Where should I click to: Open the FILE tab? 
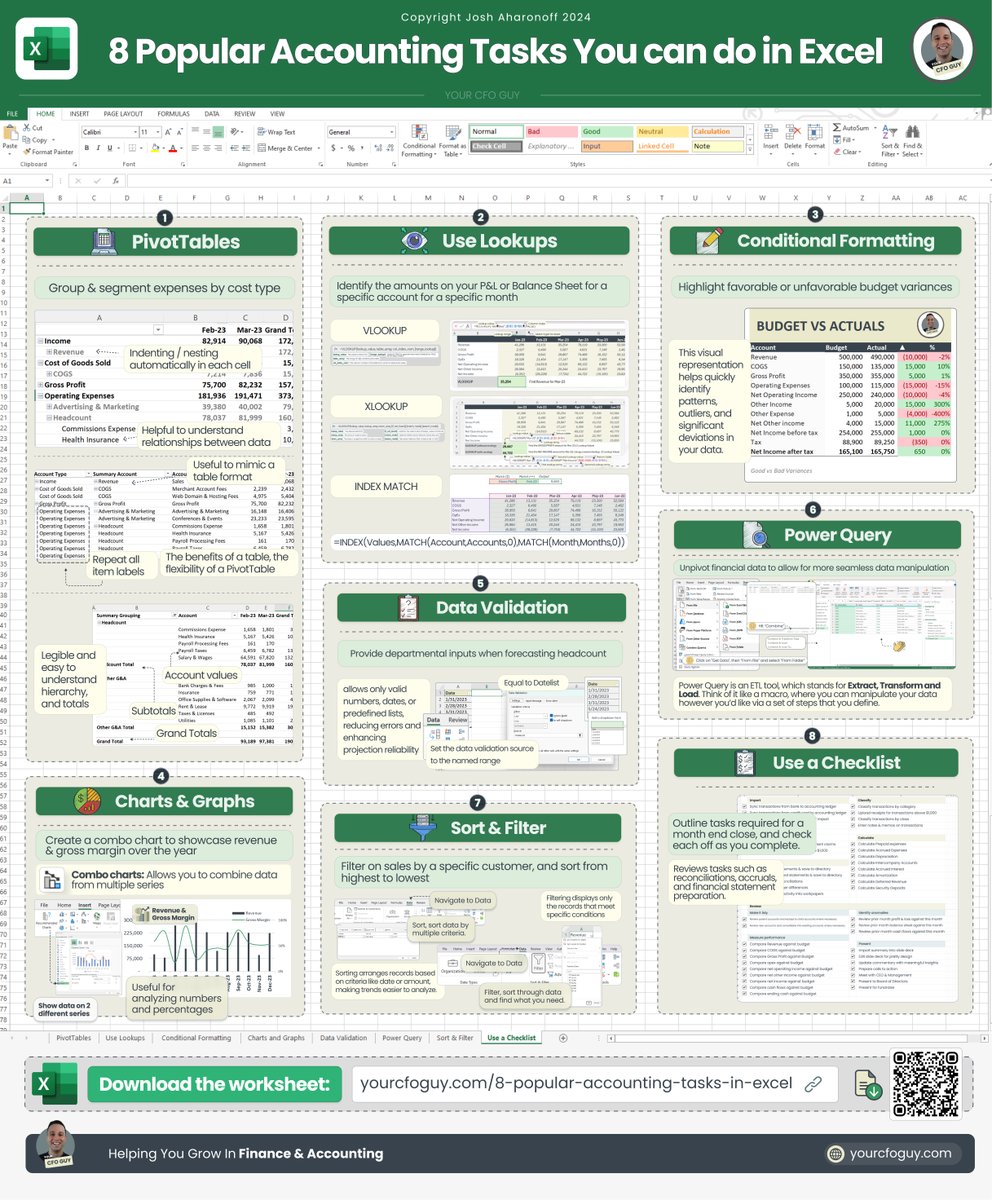point(12,114)
